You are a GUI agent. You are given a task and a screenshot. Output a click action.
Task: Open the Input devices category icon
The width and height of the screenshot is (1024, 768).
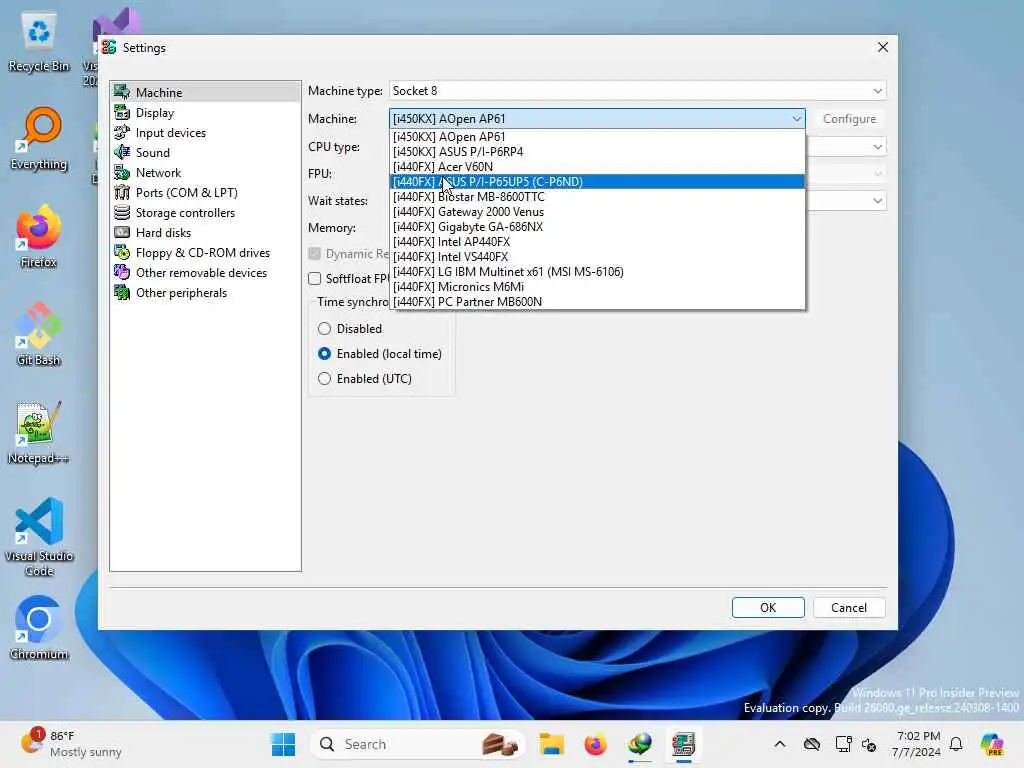pos(122,133)
